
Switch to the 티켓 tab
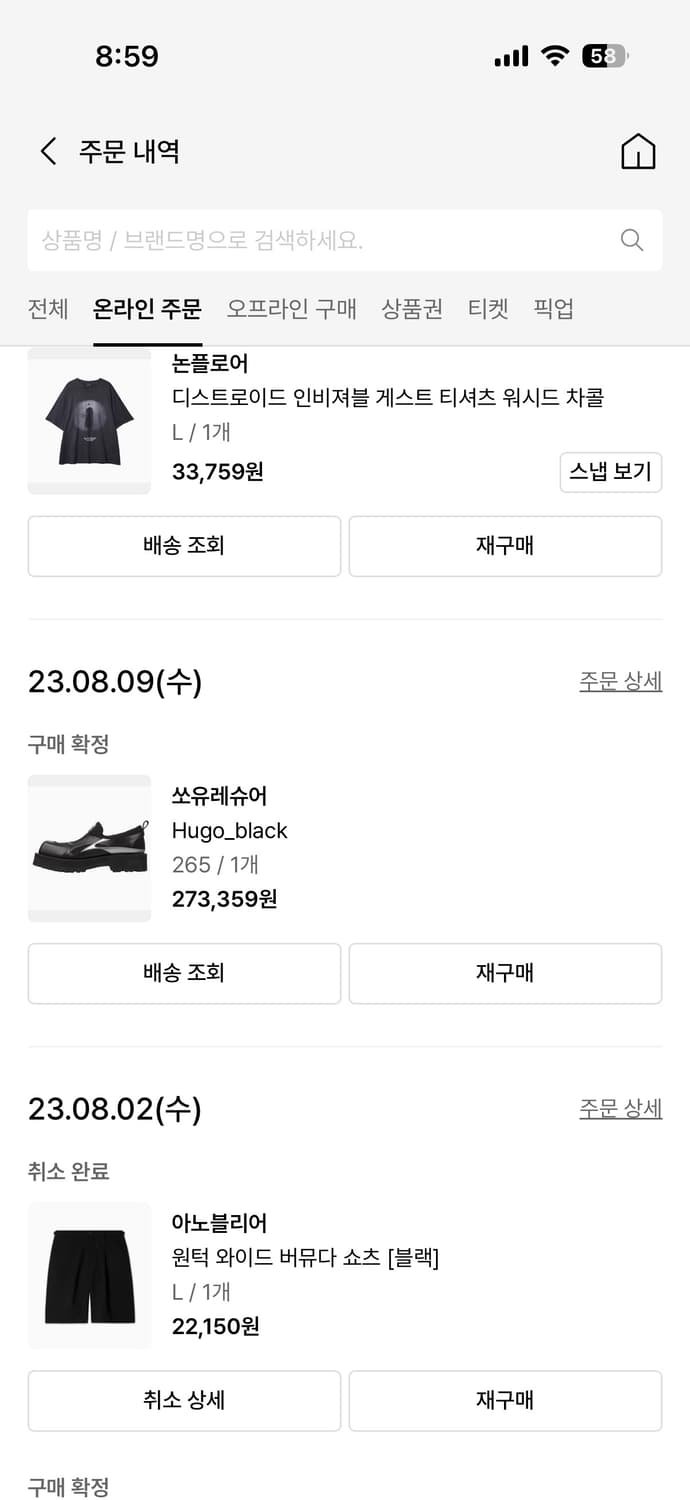tap(487, 309)
